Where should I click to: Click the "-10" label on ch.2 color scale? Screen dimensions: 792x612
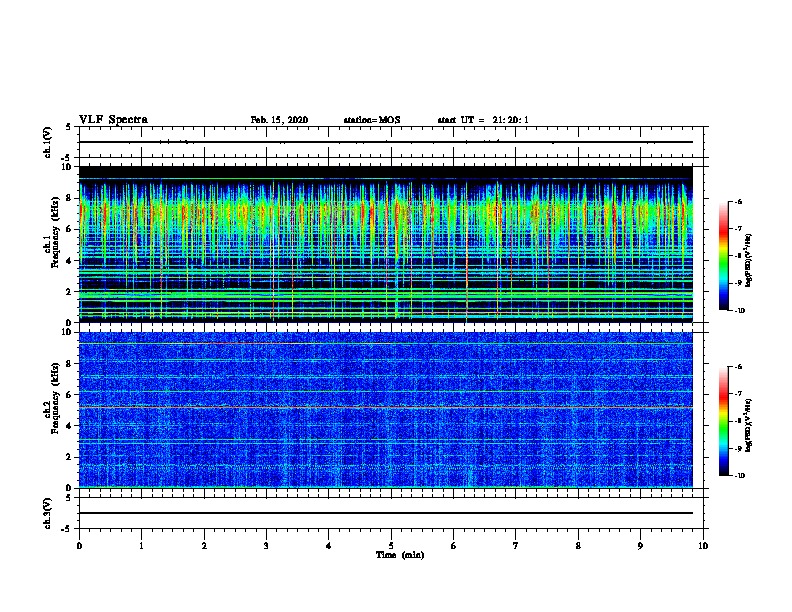coord(739,476)
